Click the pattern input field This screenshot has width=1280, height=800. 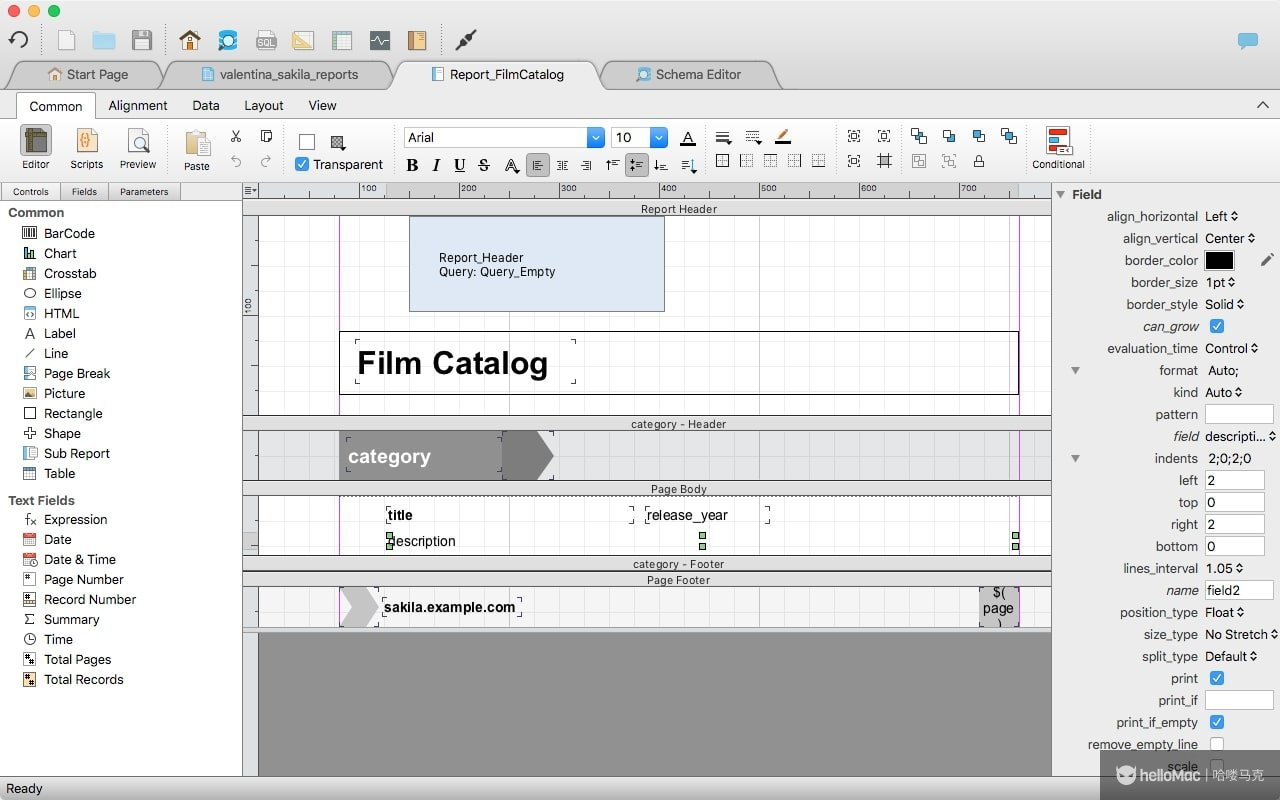1239,414
